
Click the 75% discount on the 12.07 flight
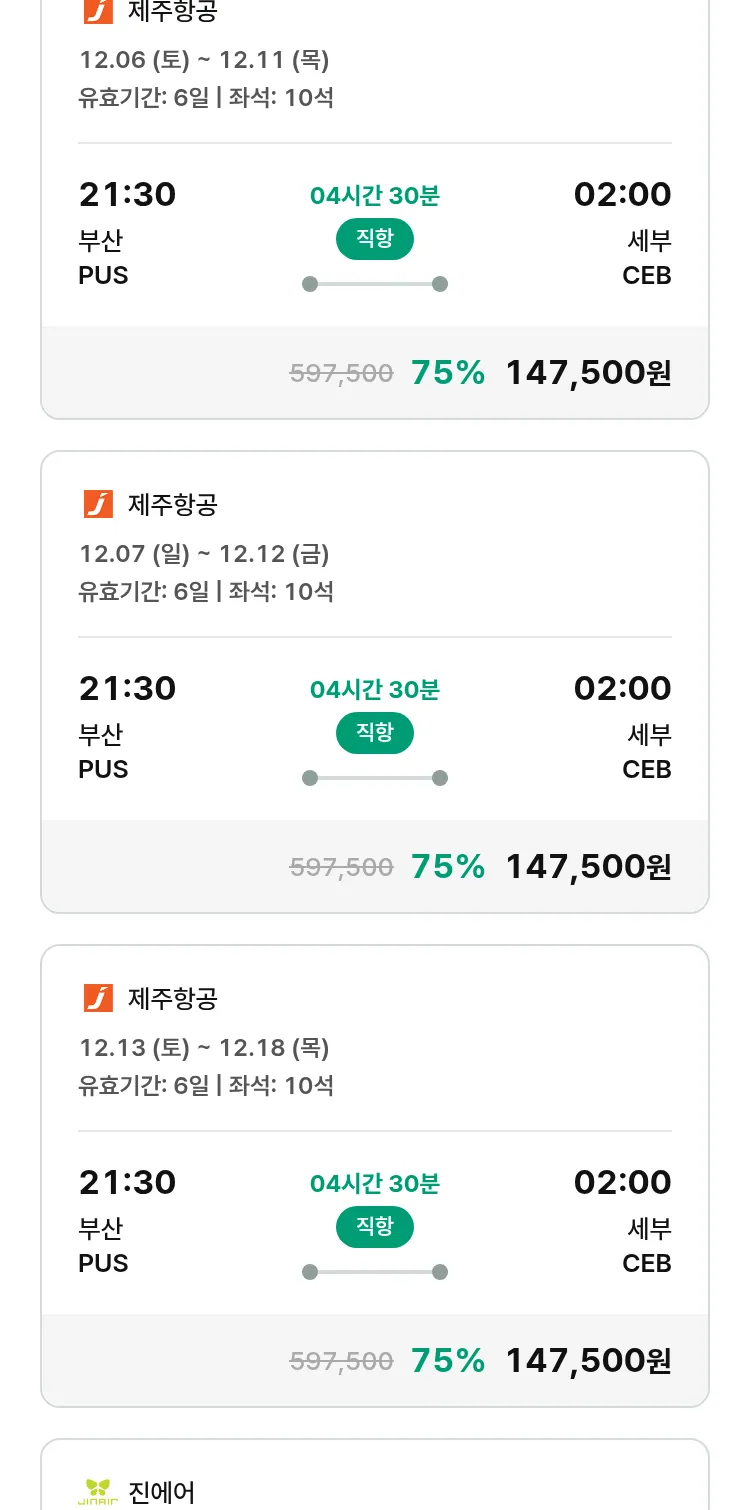click(x=448, y=867)
